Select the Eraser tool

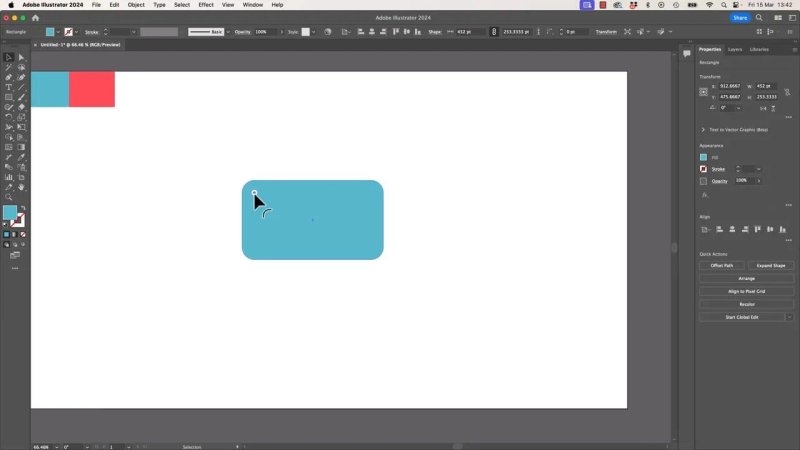pos(21,107)
